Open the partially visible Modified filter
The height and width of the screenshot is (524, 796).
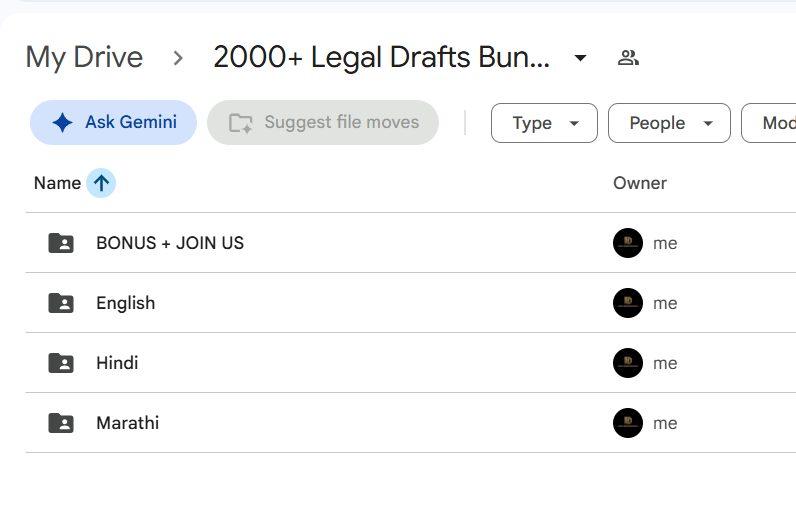pos(769,123)
